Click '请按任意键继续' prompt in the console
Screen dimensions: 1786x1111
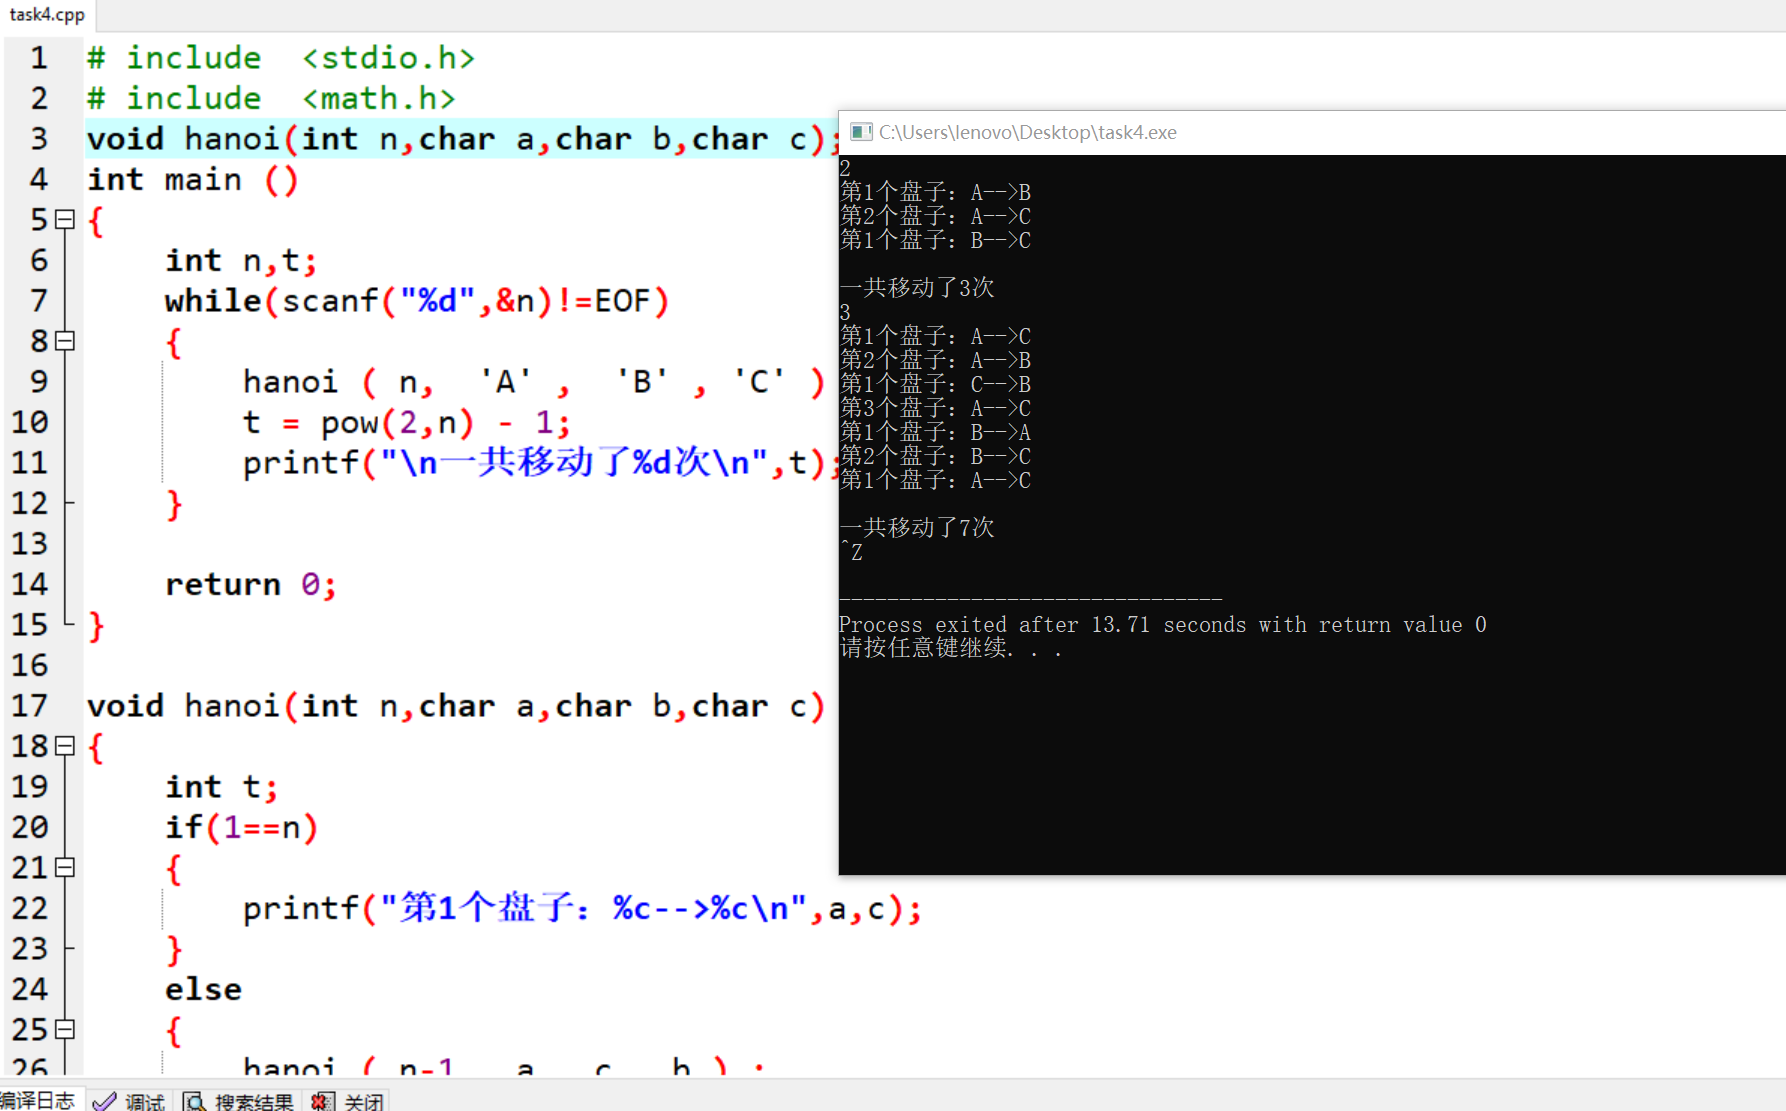950,649
